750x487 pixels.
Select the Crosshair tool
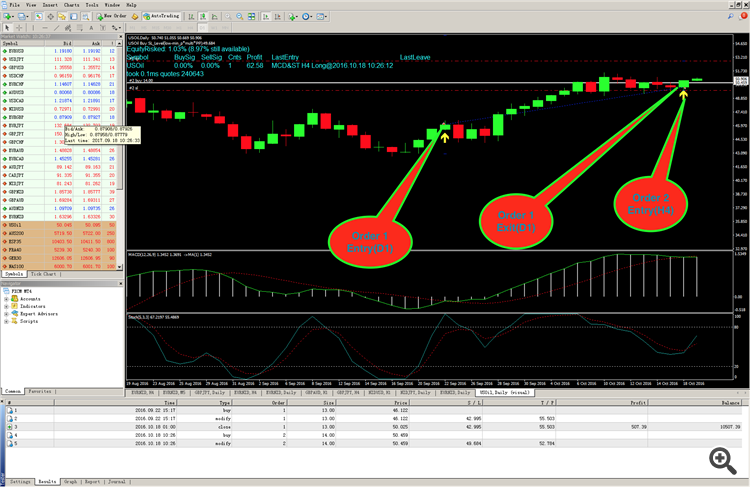click(x=19, y=28)
